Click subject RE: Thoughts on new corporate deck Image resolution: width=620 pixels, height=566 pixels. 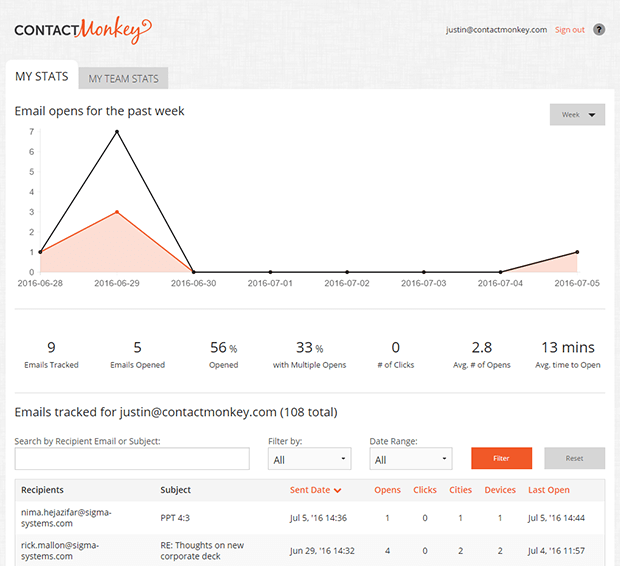coord(202,551)
